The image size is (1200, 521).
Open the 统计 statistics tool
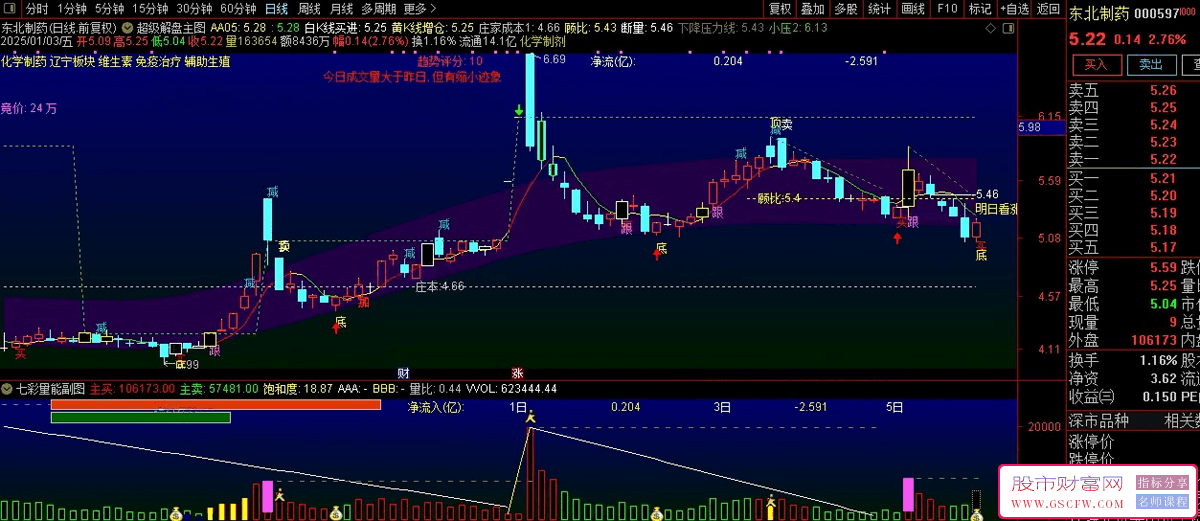pos(880,8)
